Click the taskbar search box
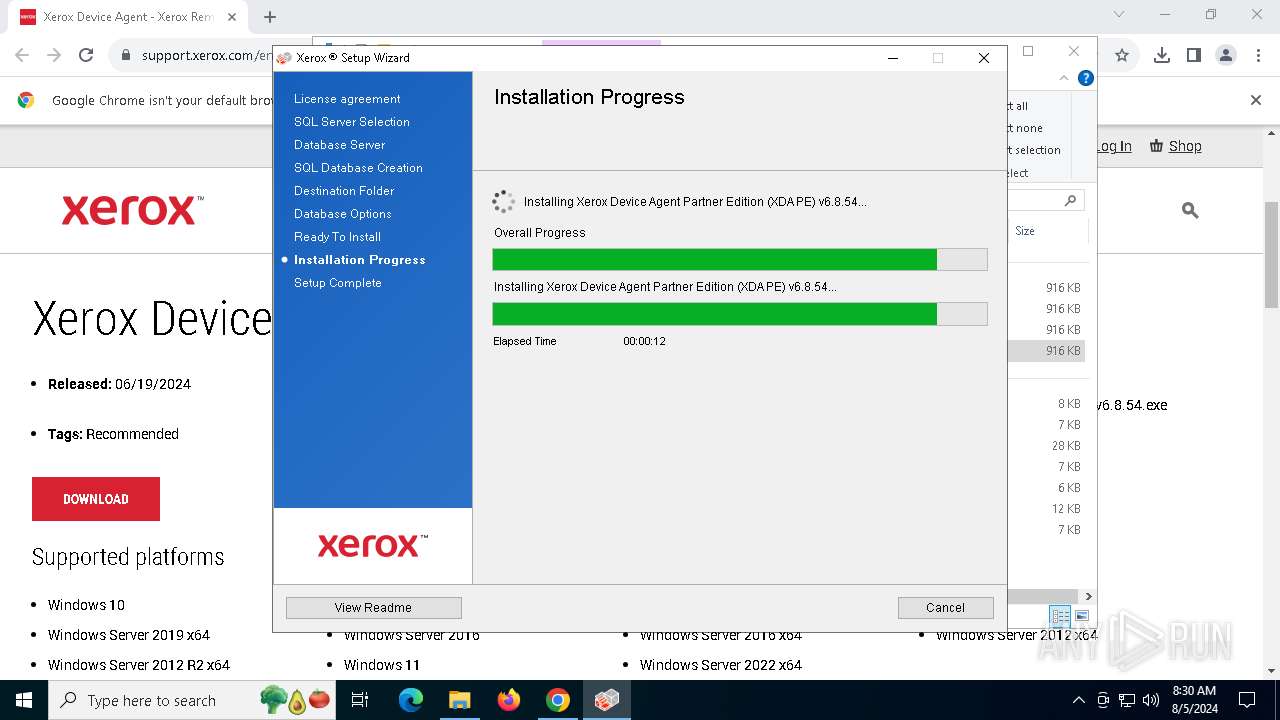Image resolution: width=1280 pixels, height=720 pixels. point(193,700)
